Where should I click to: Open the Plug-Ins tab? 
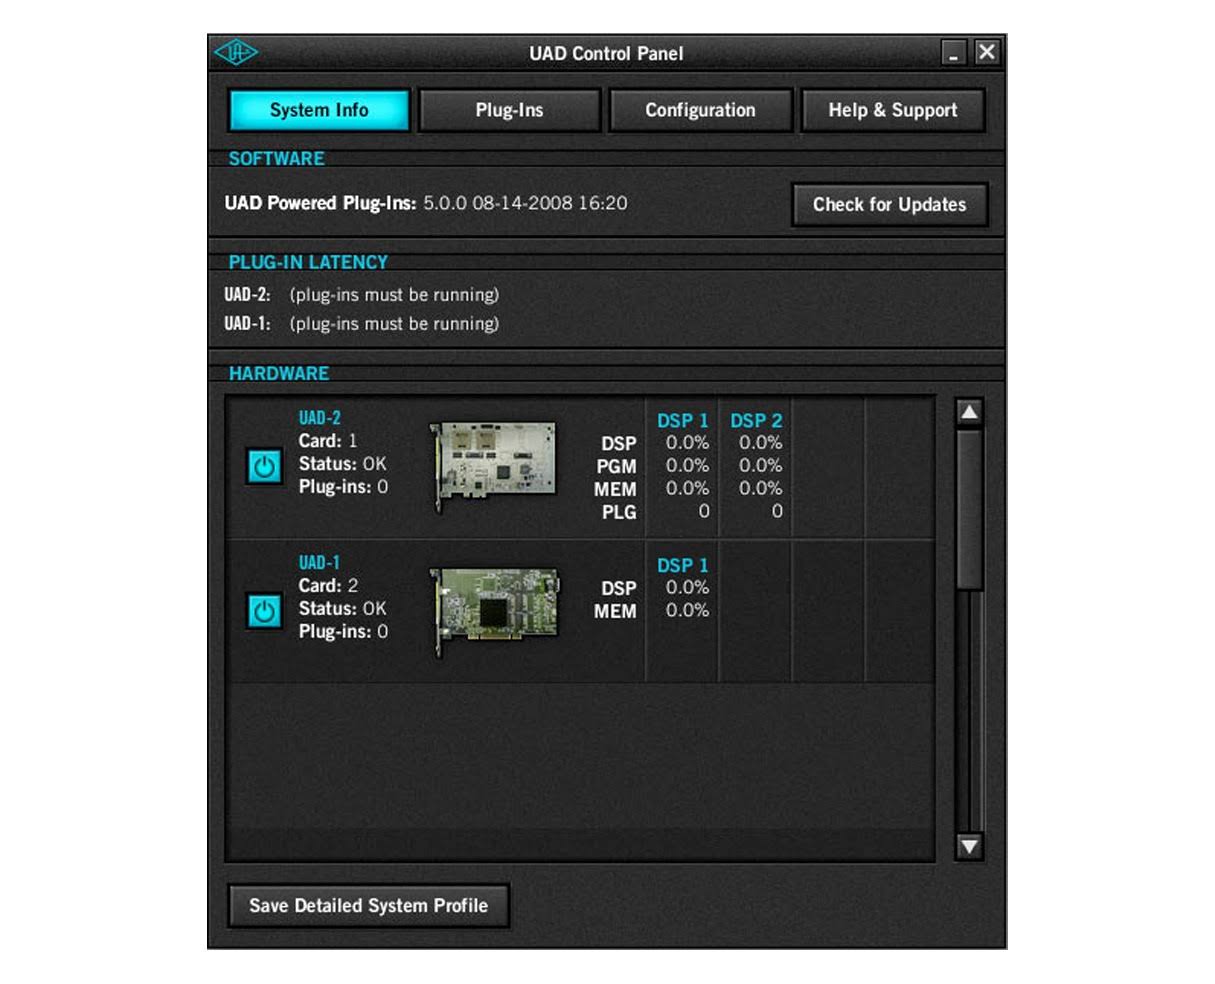(509, 110)
